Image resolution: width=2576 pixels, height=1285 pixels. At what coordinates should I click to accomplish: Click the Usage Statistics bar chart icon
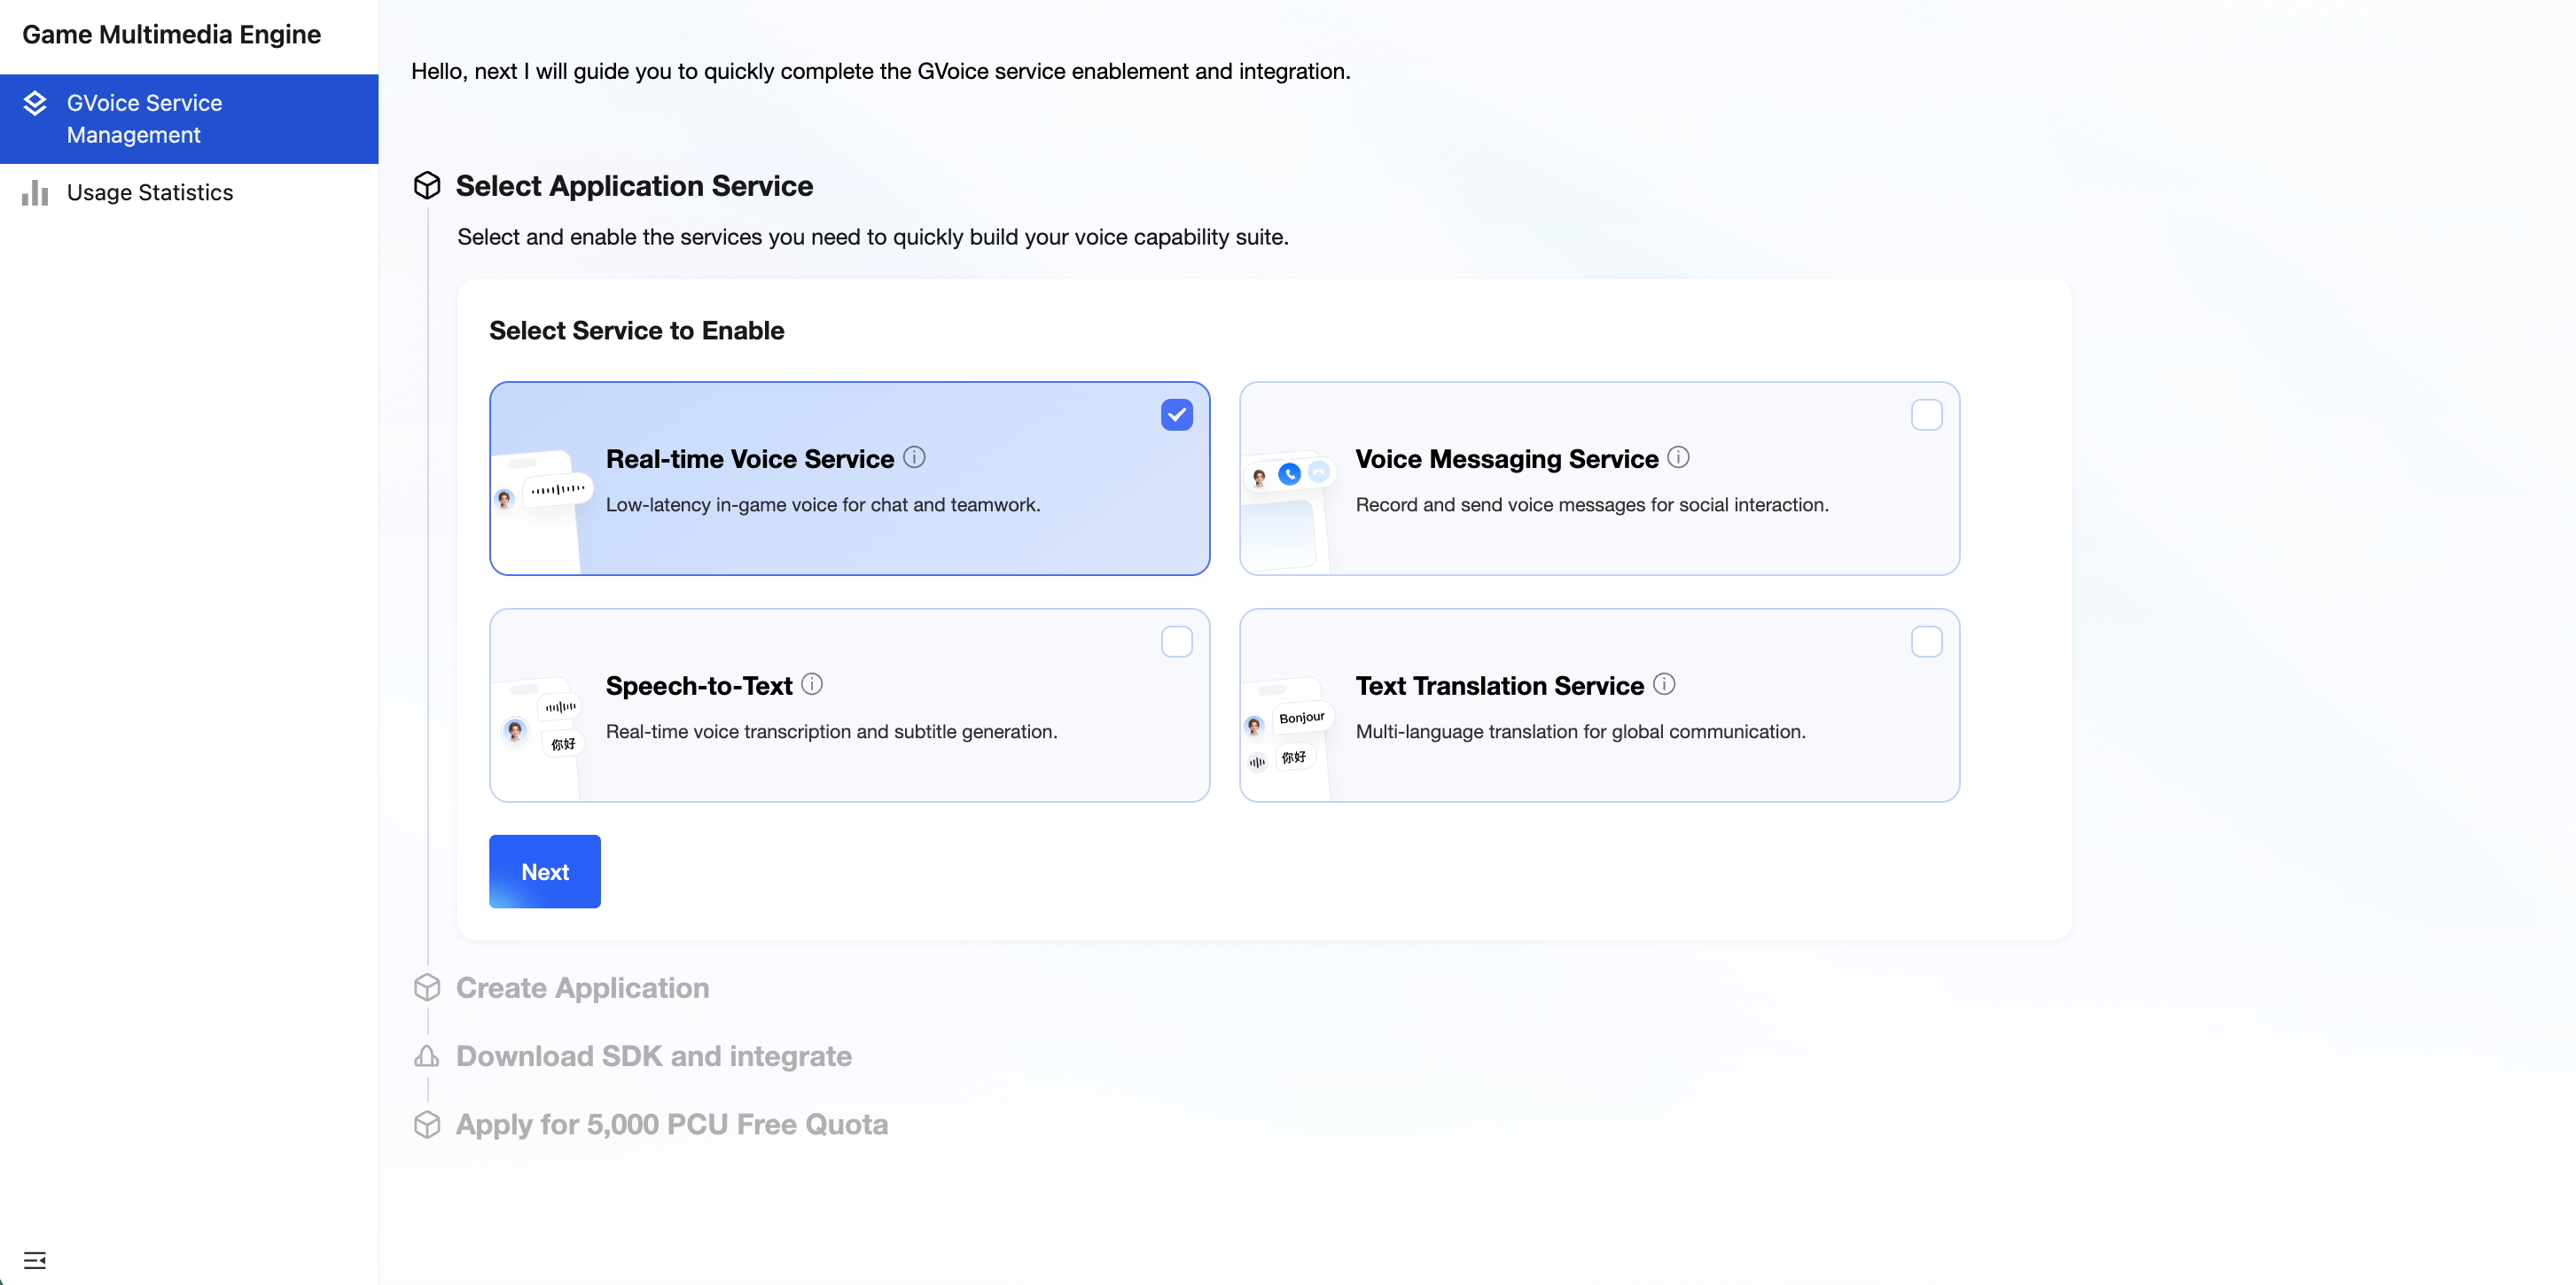point(35,192)
